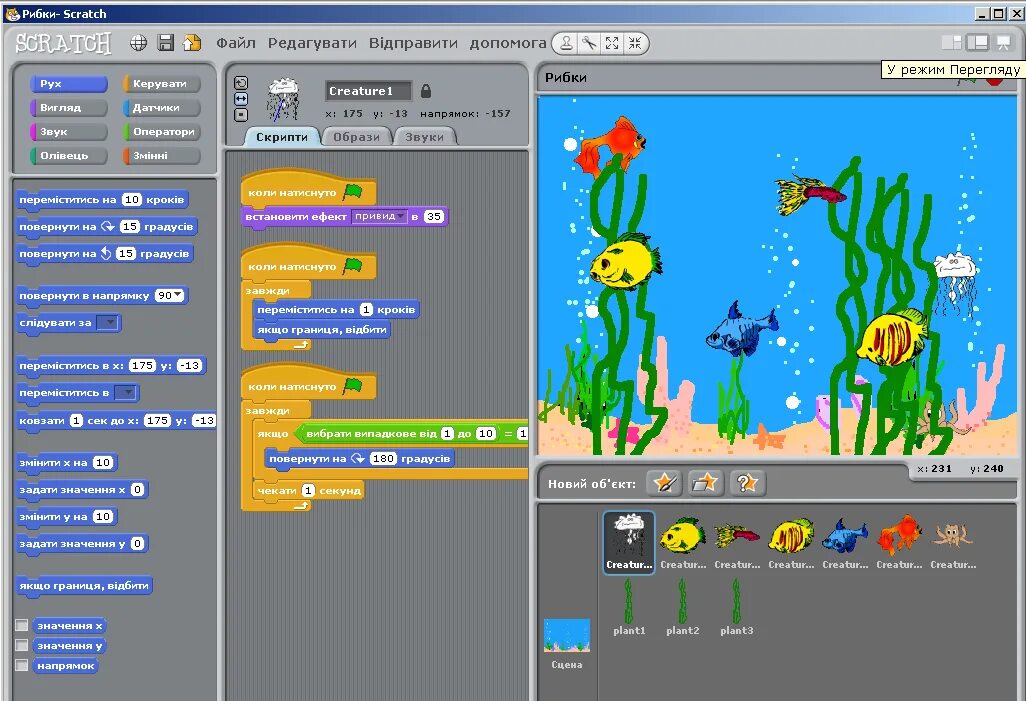
Task: Open the Вигляд blocks category
Action: 68,107
